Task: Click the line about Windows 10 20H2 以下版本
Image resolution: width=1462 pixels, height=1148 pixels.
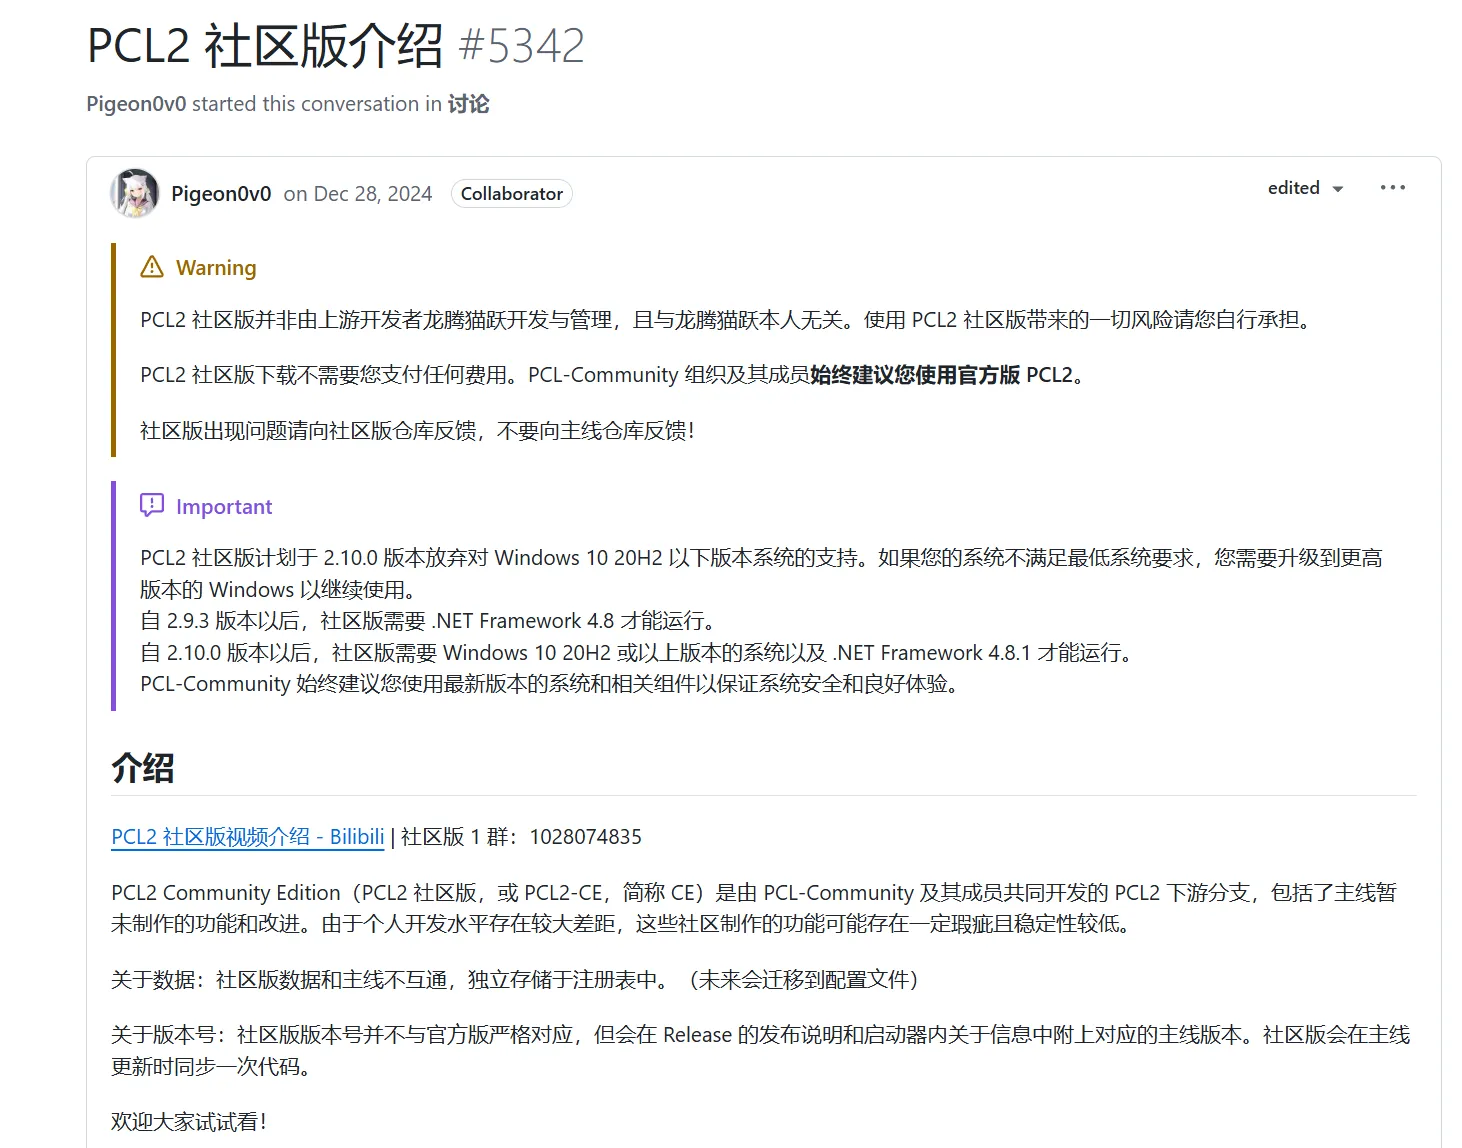Action: pyautogui.click(x=762, y=573)
